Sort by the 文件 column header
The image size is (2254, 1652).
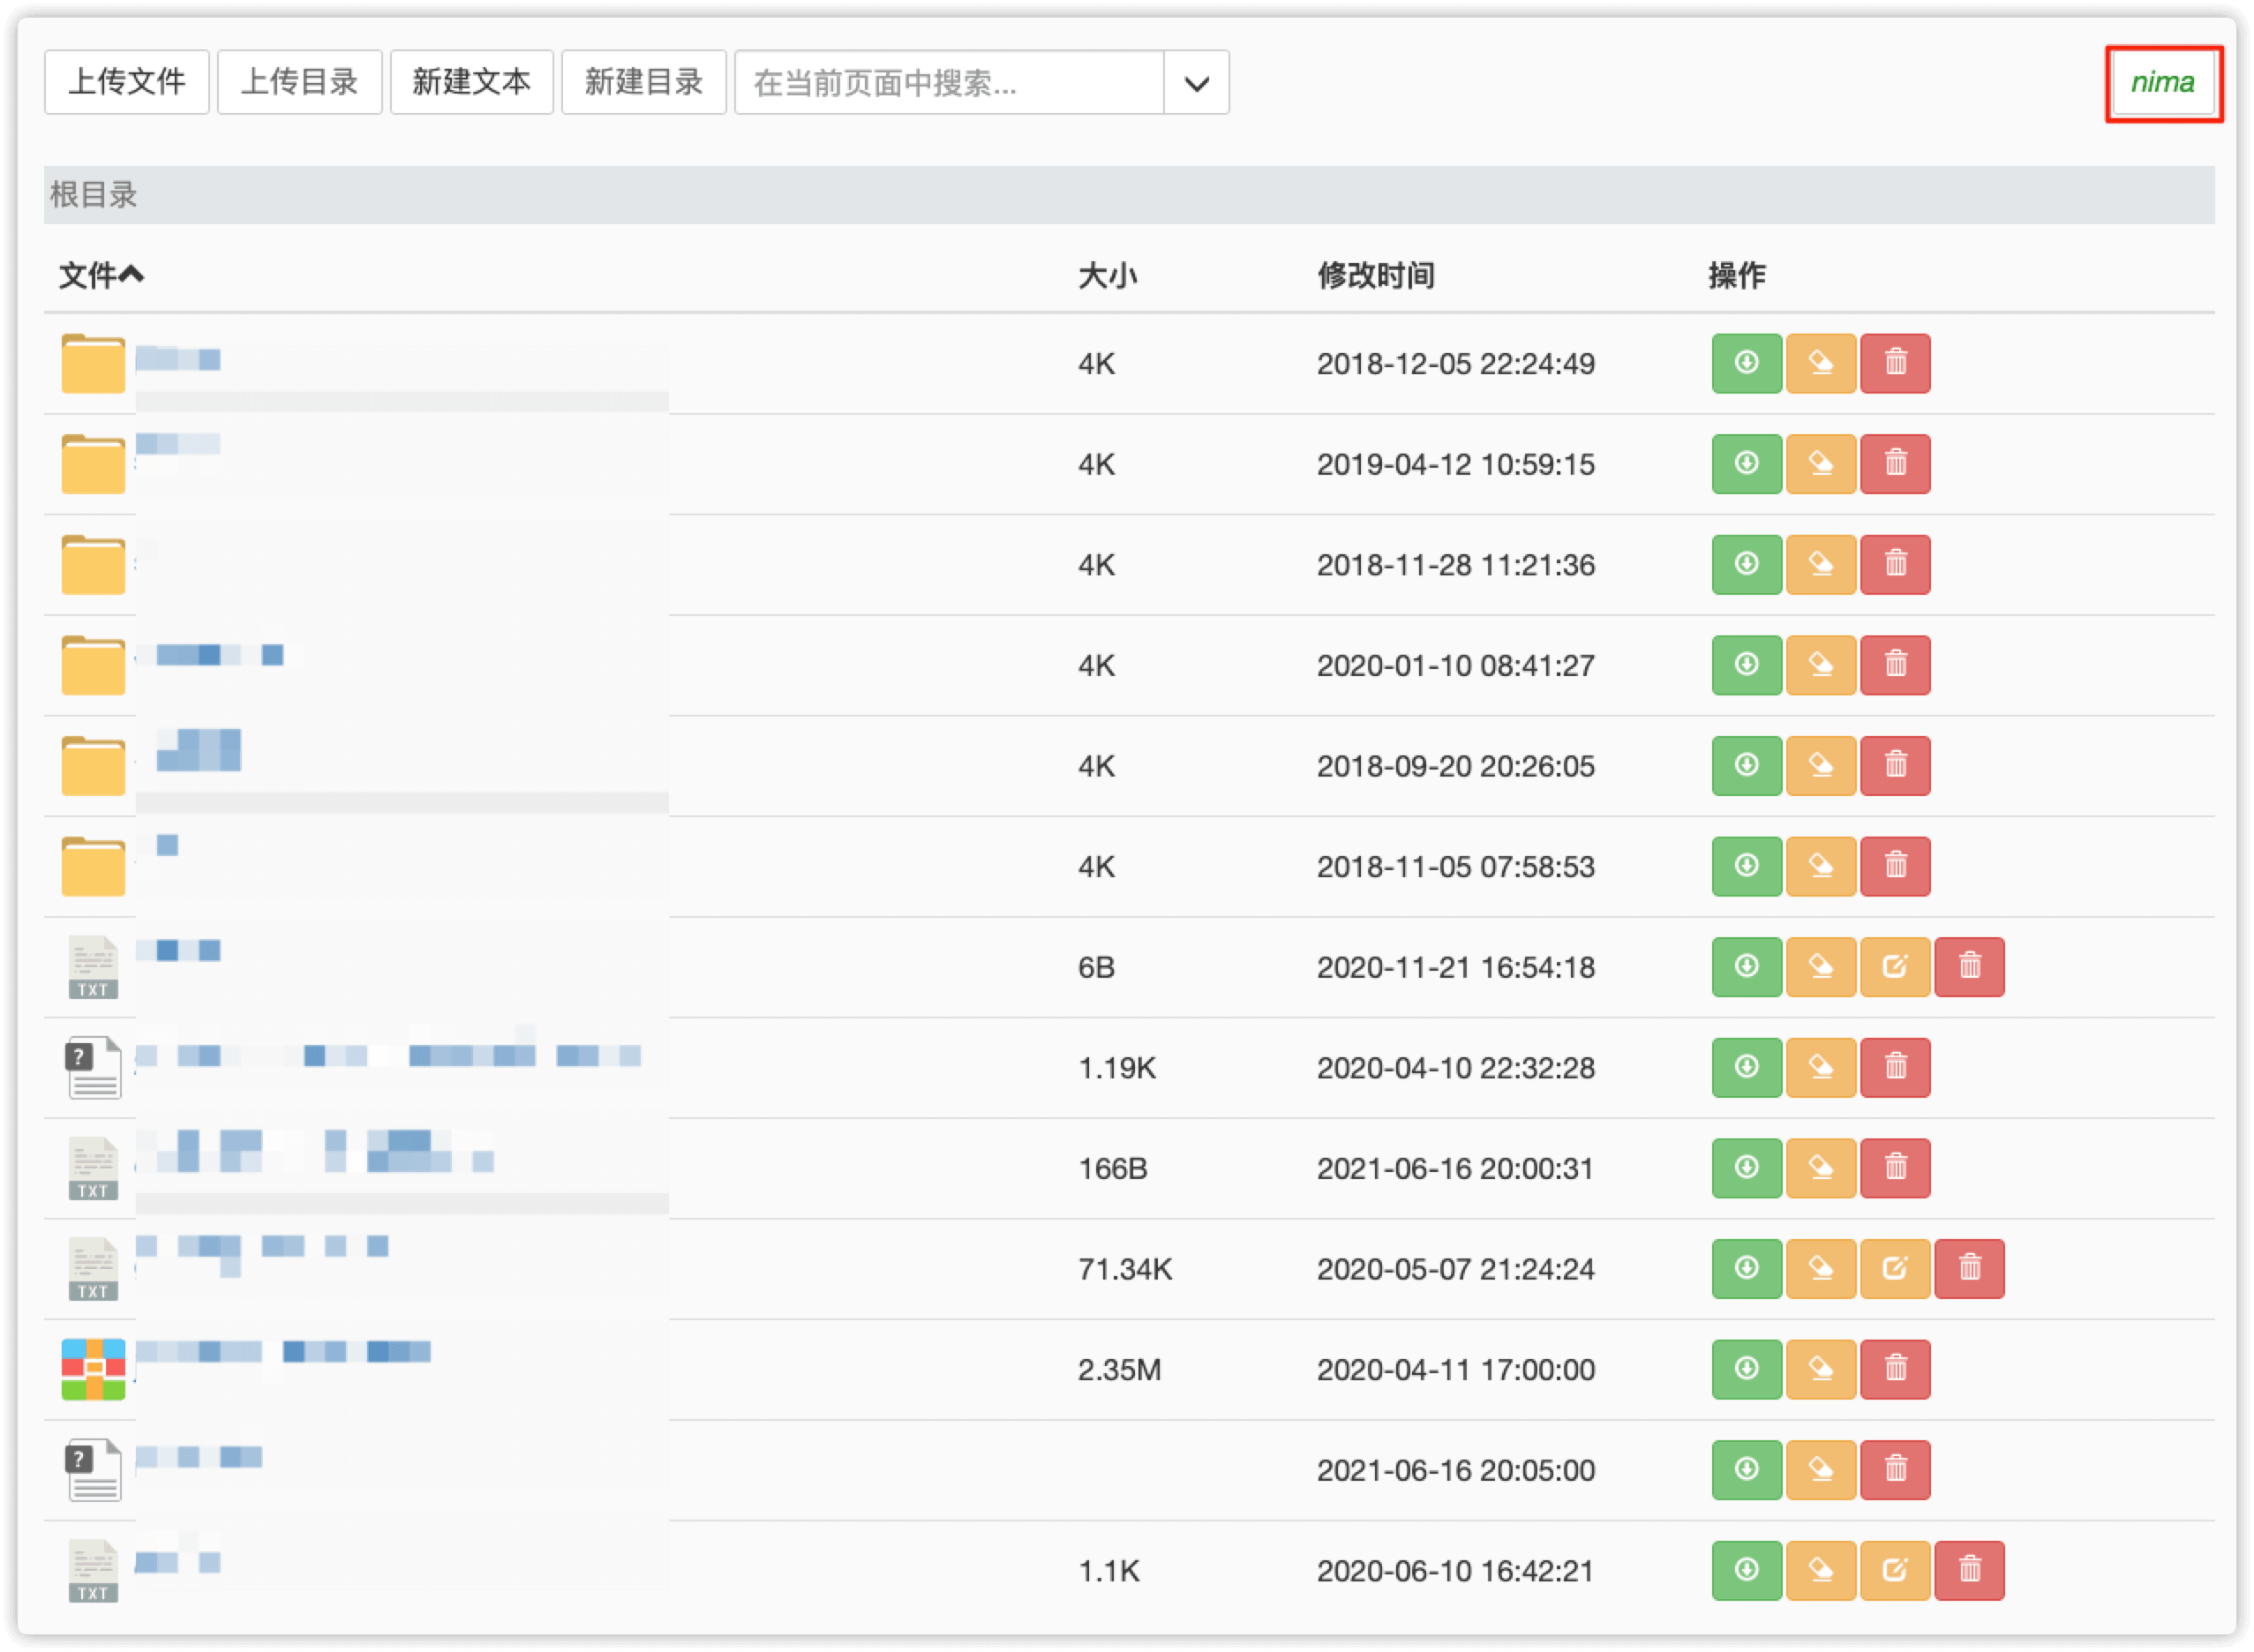[x=101, y=275]
